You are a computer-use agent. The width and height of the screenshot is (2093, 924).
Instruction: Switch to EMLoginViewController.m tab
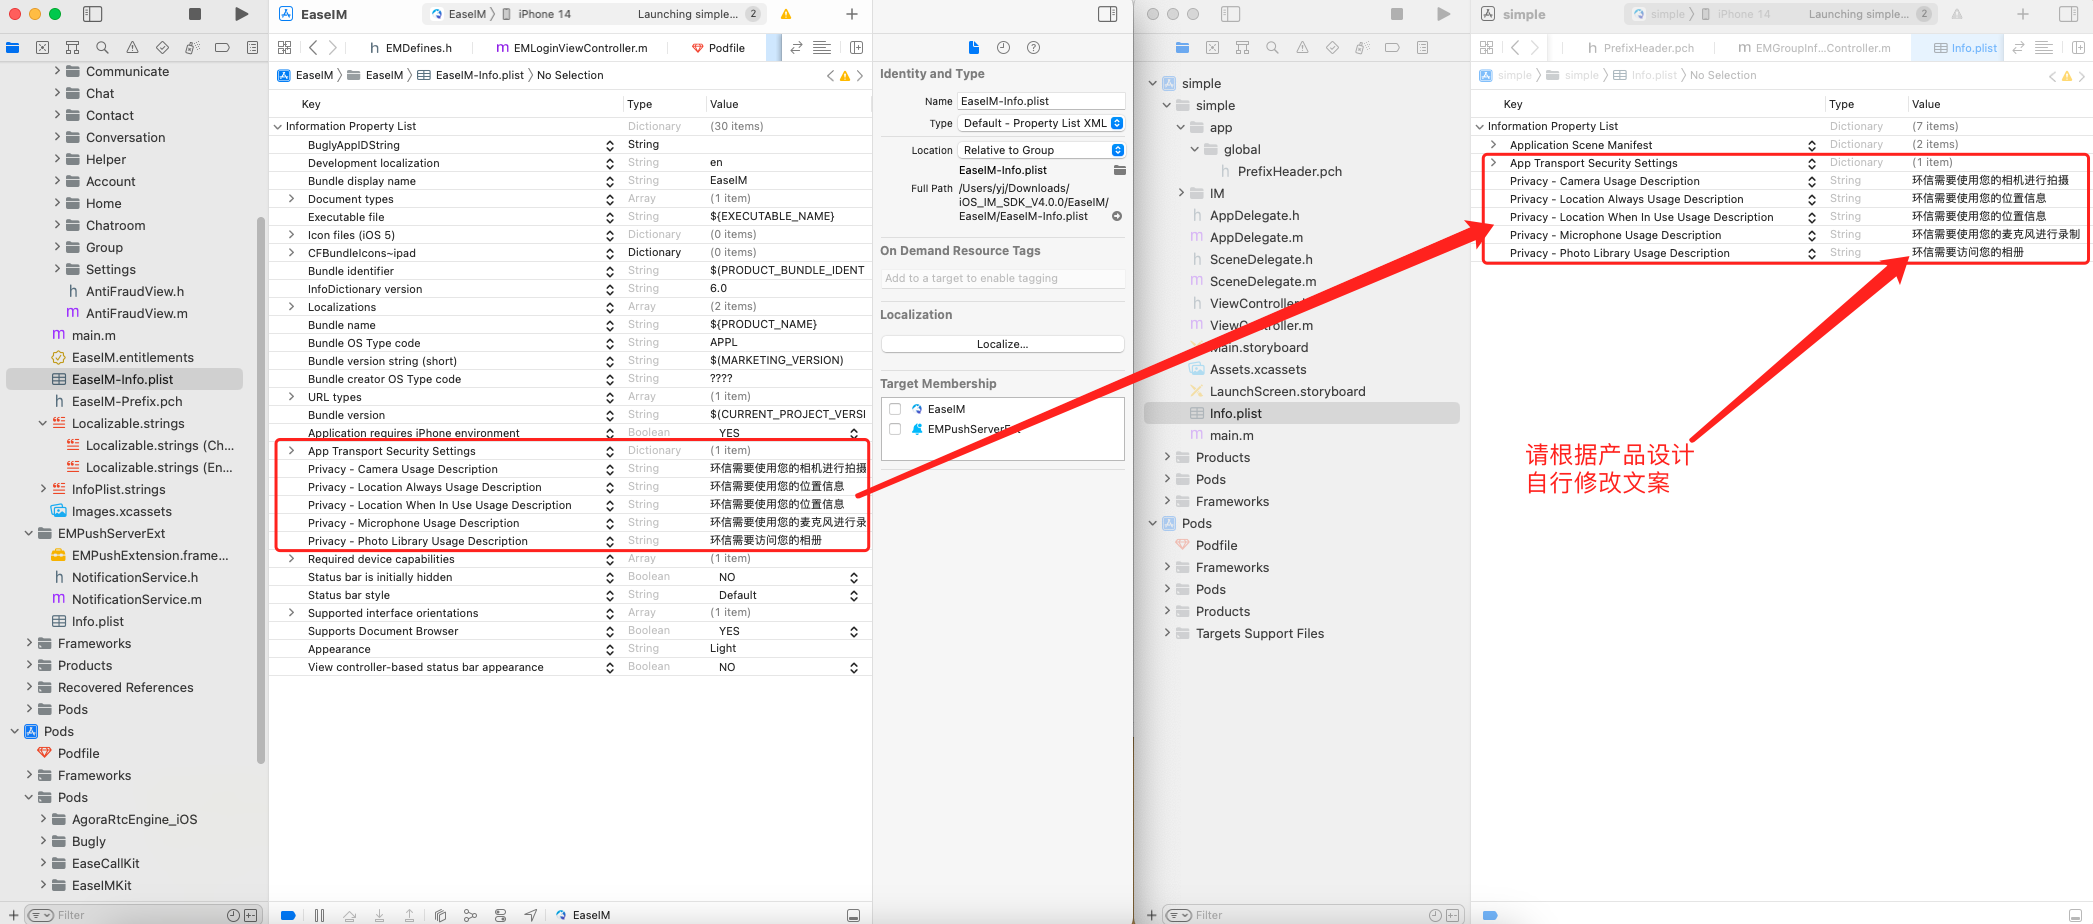coord(572,47)
